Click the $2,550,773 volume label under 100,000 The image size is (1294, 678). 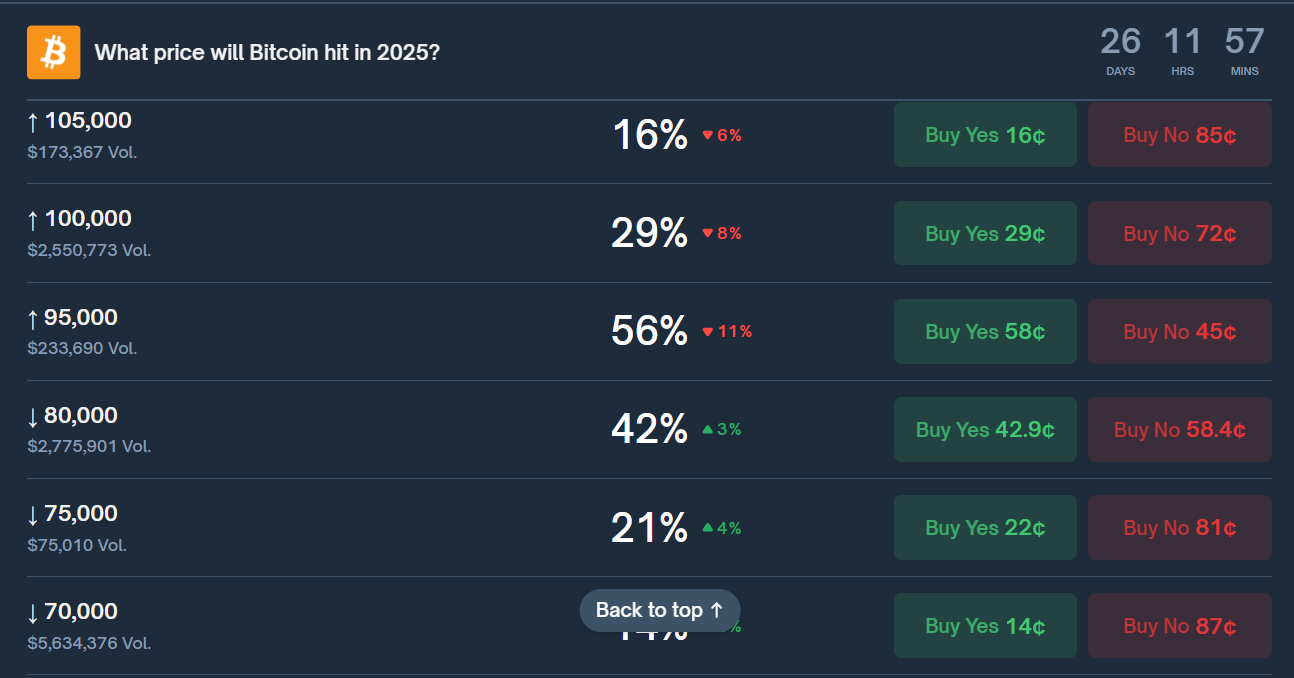(89, 250)
